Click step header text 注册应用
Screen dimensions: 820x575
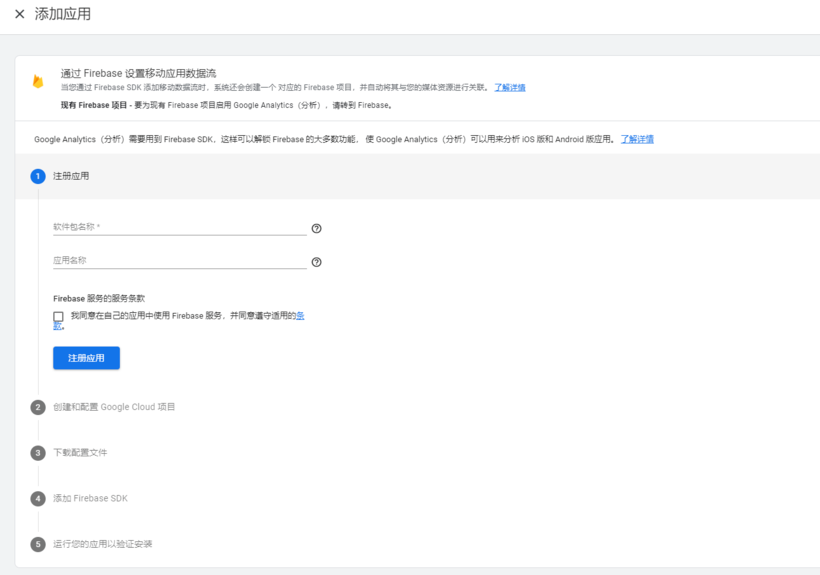click(x=71, y=176)
